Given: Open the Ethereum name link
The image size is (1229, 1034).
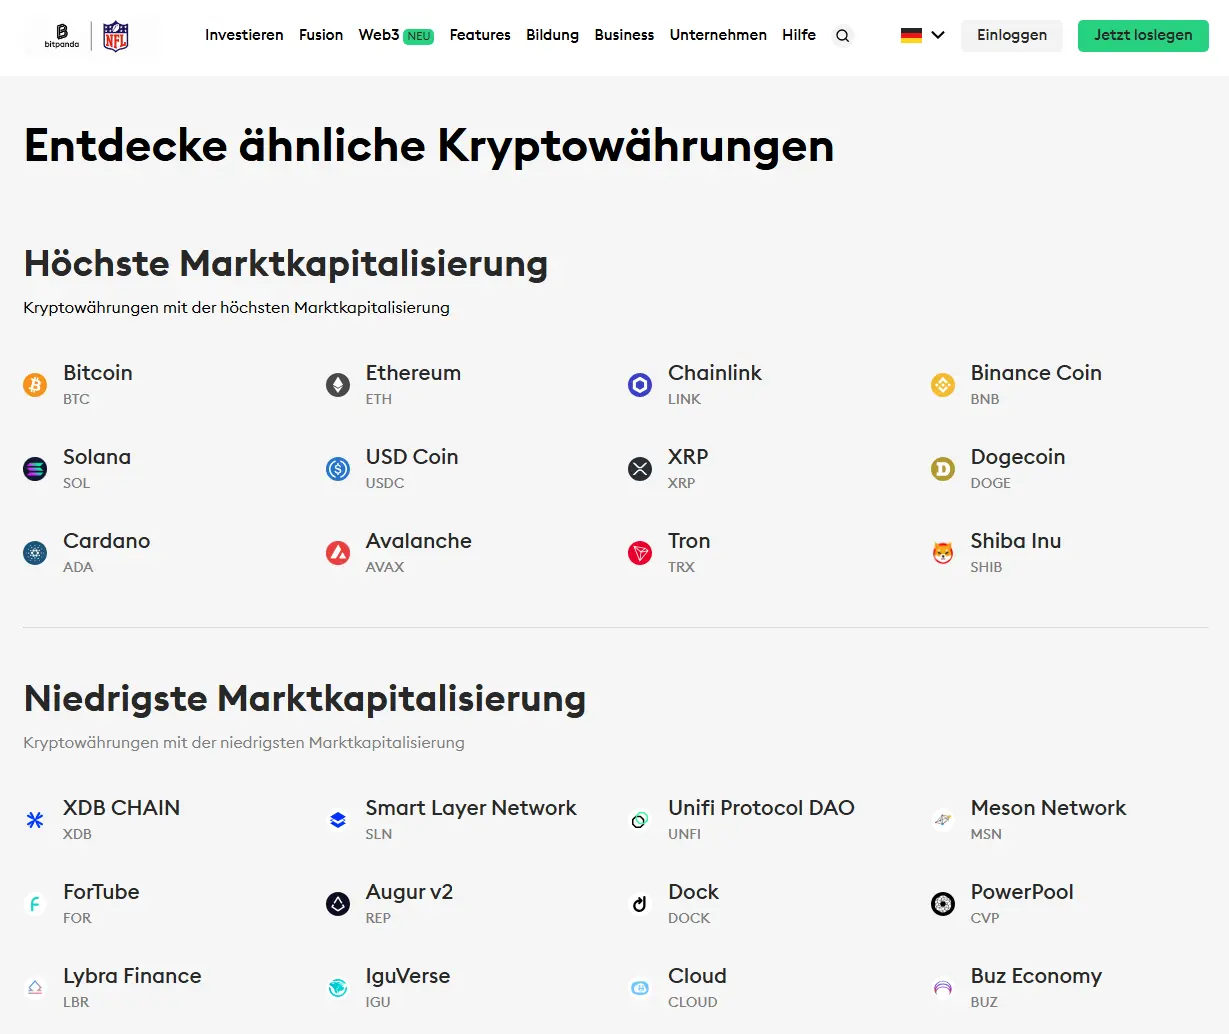Looking at the screenshot, I should click(413, 373).
